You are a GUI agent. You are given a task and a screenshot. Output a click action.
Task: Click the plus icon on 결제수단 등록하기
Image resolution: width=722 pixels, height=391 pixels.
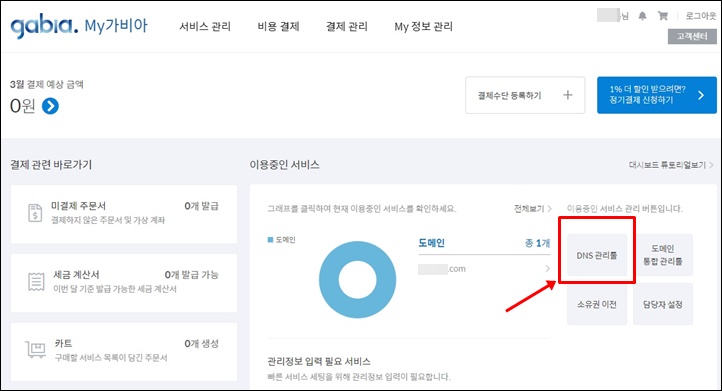point(568,95)
